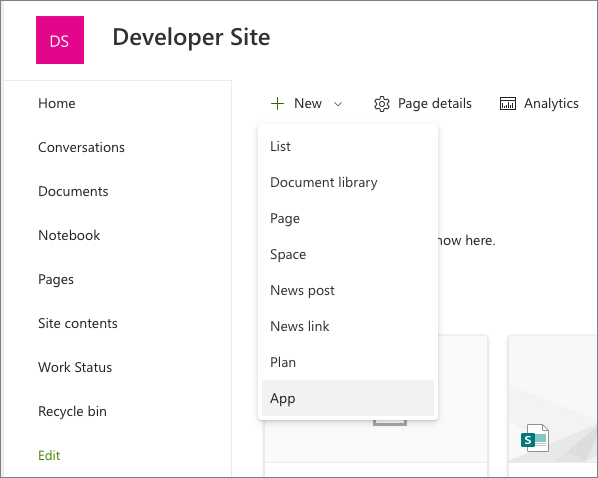This screenshot has width=598, height=478.
Task: Open Documents in left navigation
Action: pyautogui.click(x=73, y=191)
